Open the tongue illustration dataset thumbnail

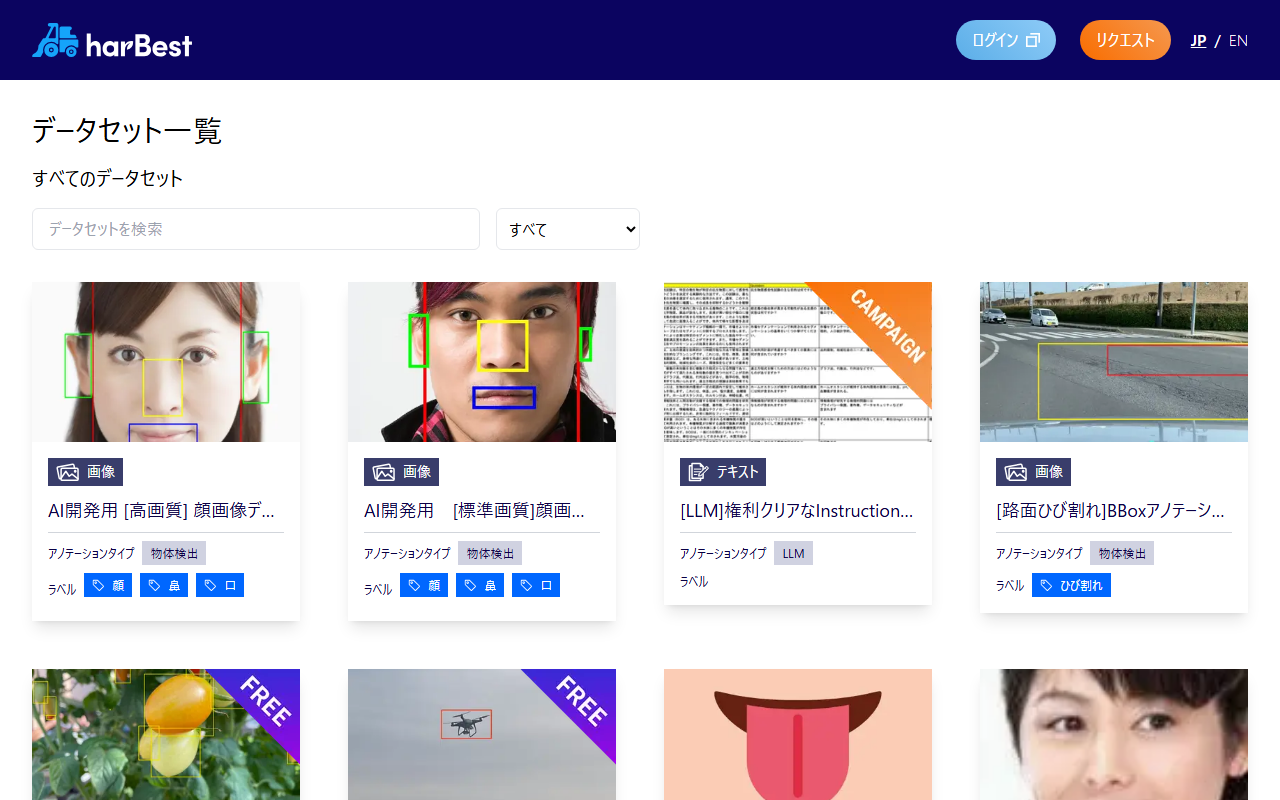click(x=797, y=734)
